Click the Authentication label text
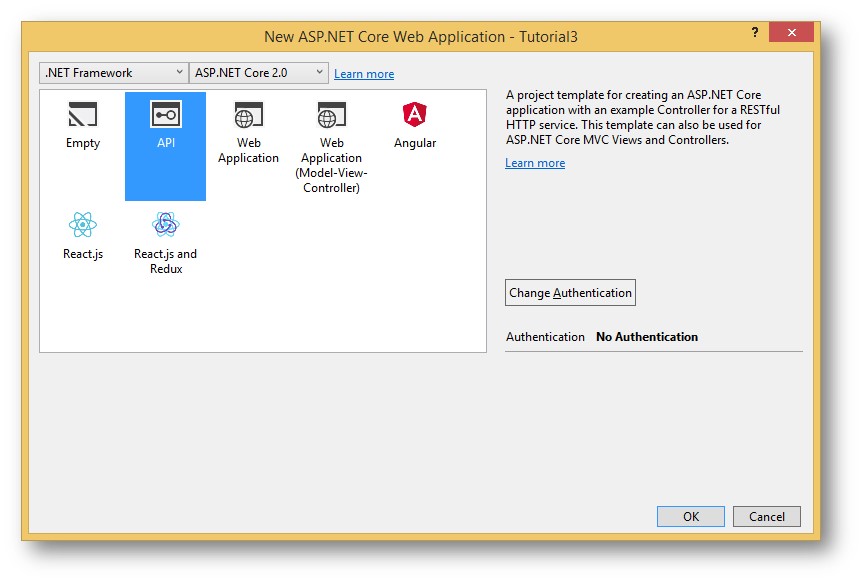This screenshot has width=863, height=583. coord(545,337)
